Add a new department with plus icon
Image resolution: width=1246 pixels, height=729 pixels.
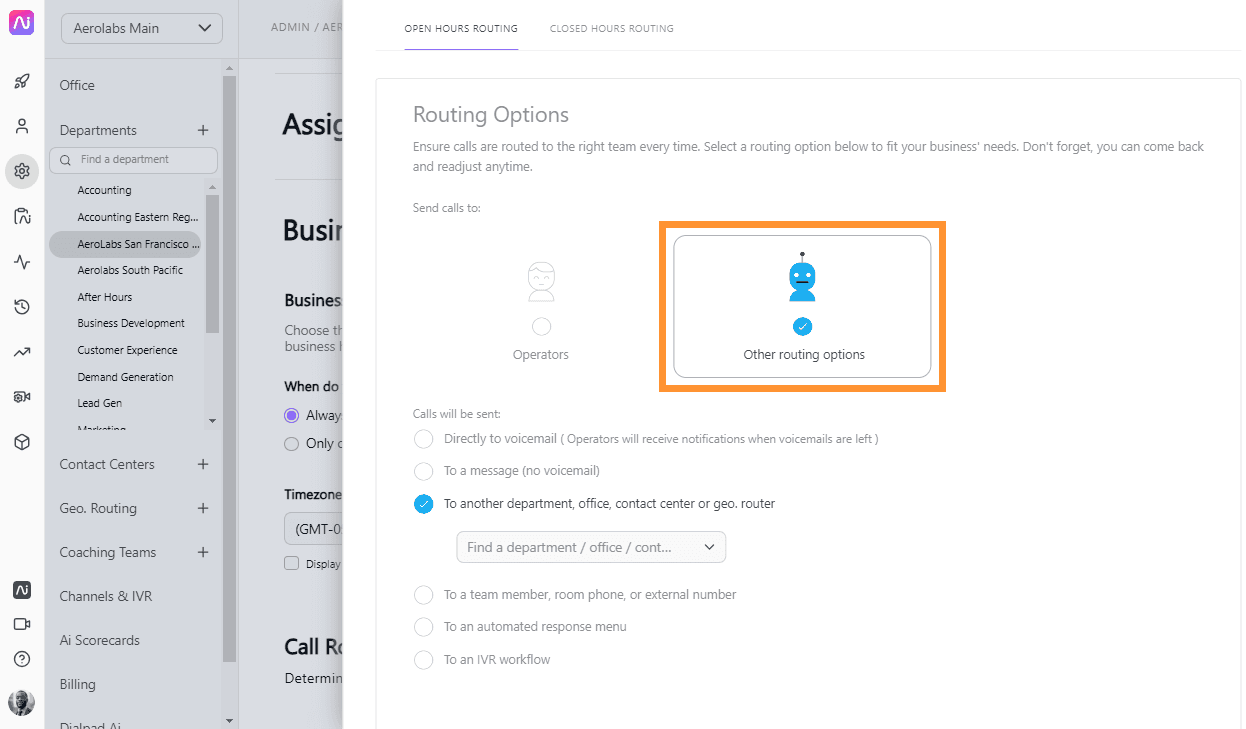(203, 130)
